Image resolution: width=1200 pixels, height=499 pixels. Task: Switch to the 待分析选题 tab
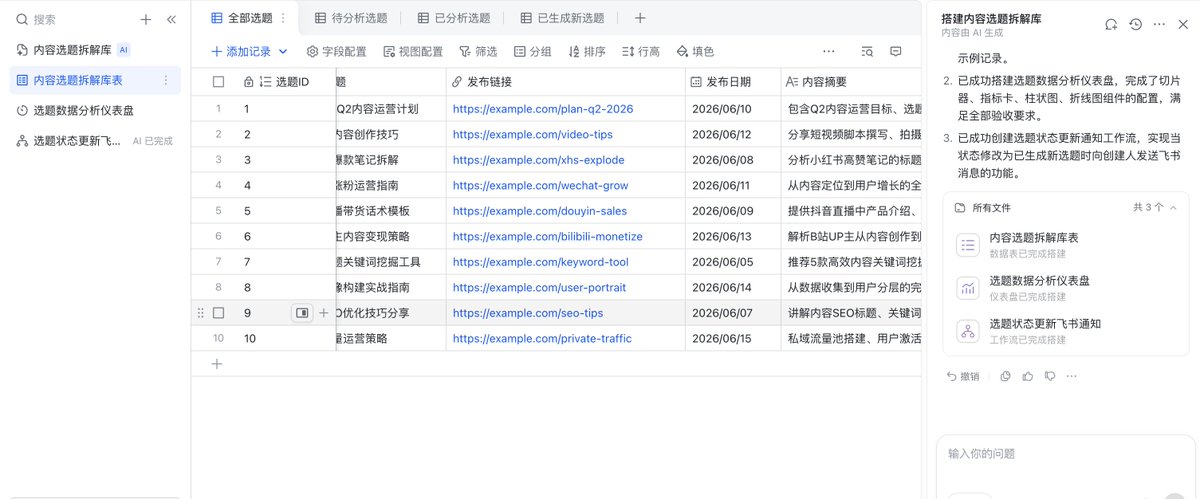pyautogui.click(x=351, y=18)
